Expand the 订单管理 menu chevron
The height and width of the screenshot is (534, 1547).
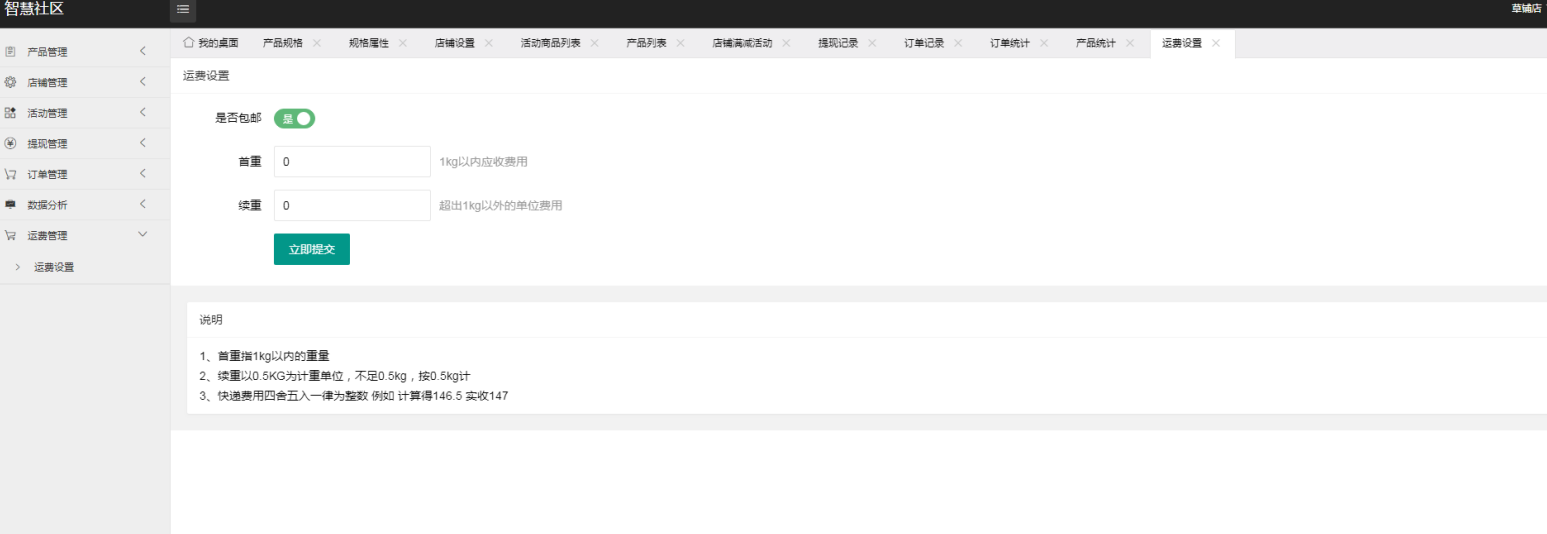[x=143, y=174]
